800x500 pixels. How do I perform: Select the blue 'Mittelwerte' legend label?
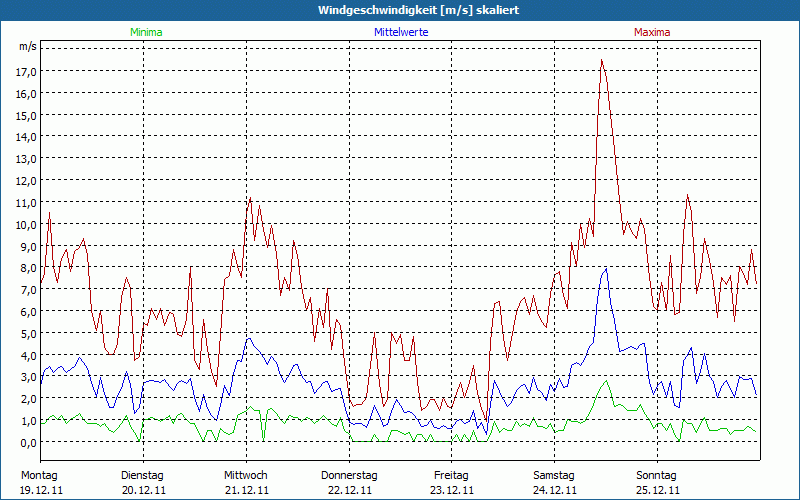point(401,32)
